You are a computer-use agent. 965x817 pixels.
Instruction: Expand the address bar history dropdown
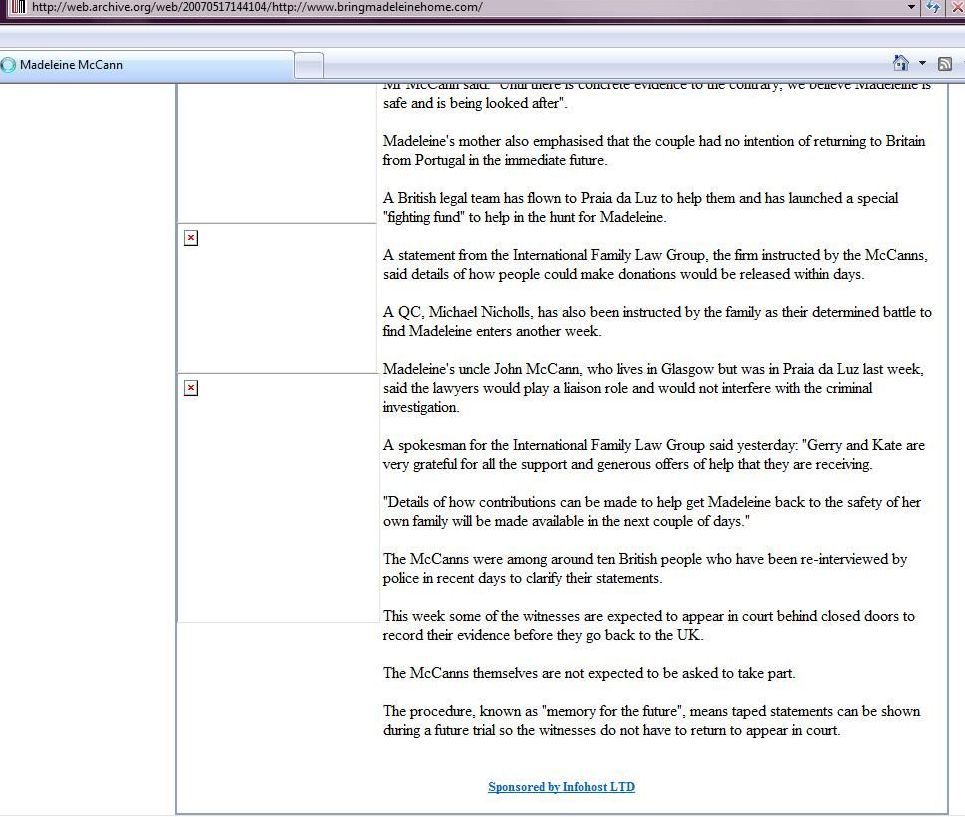pos(911,7)
